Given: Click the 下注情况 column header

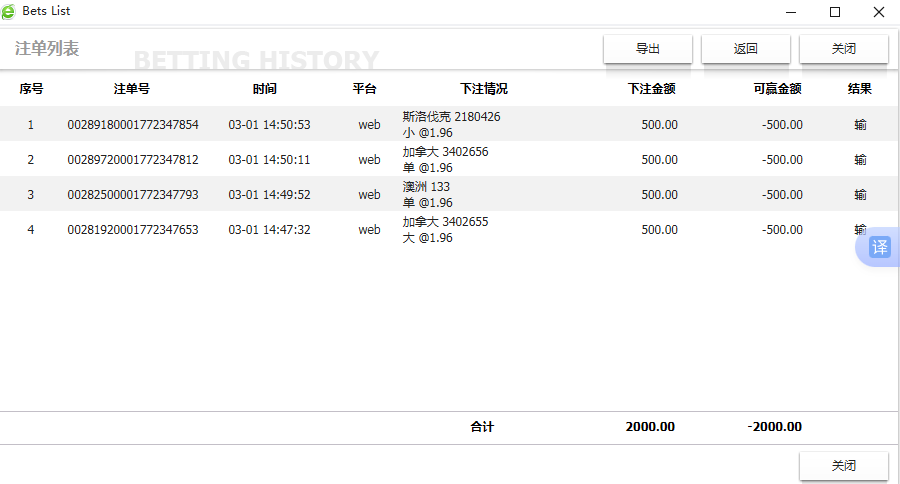Looking at the screenshot, I should [x=484, y=89].
